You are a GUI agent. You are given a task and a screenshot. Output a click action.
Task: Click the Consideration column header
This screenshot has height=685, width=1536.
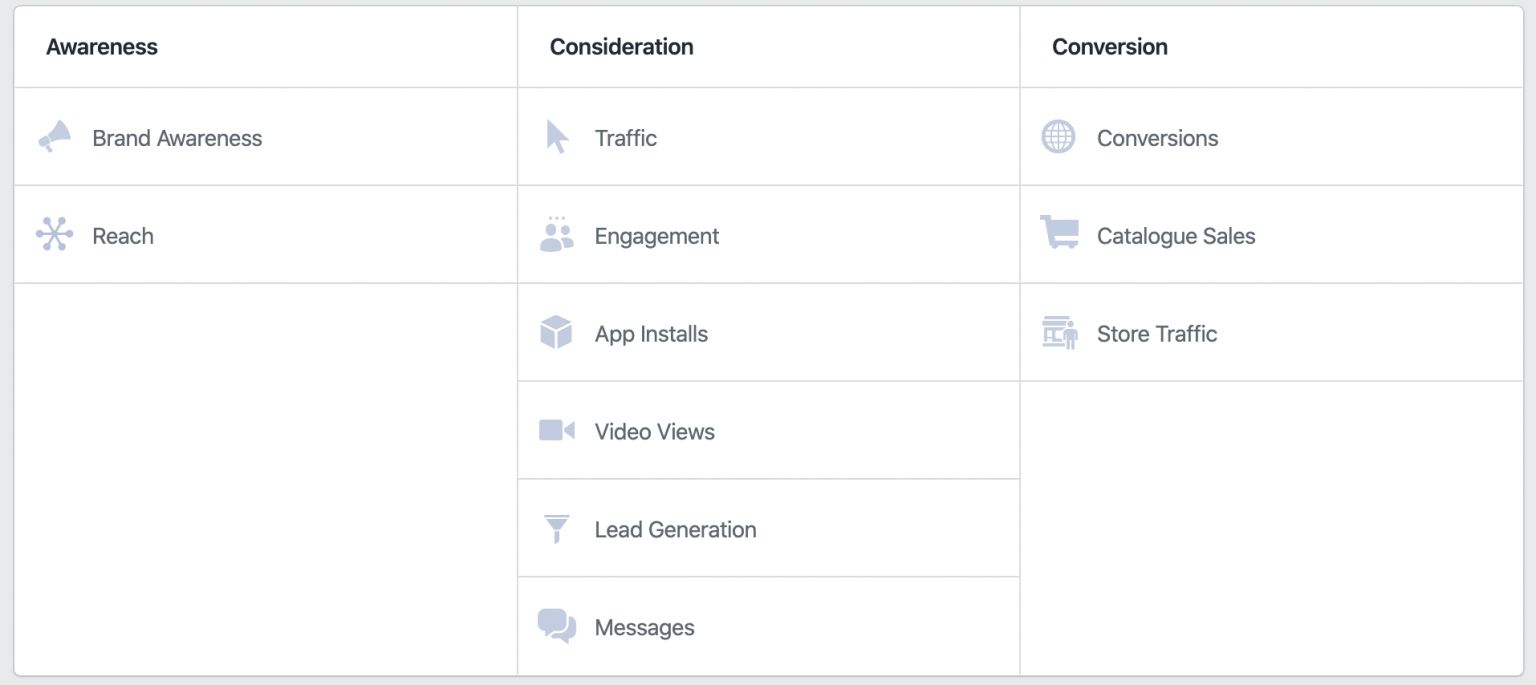coord(621,47)
